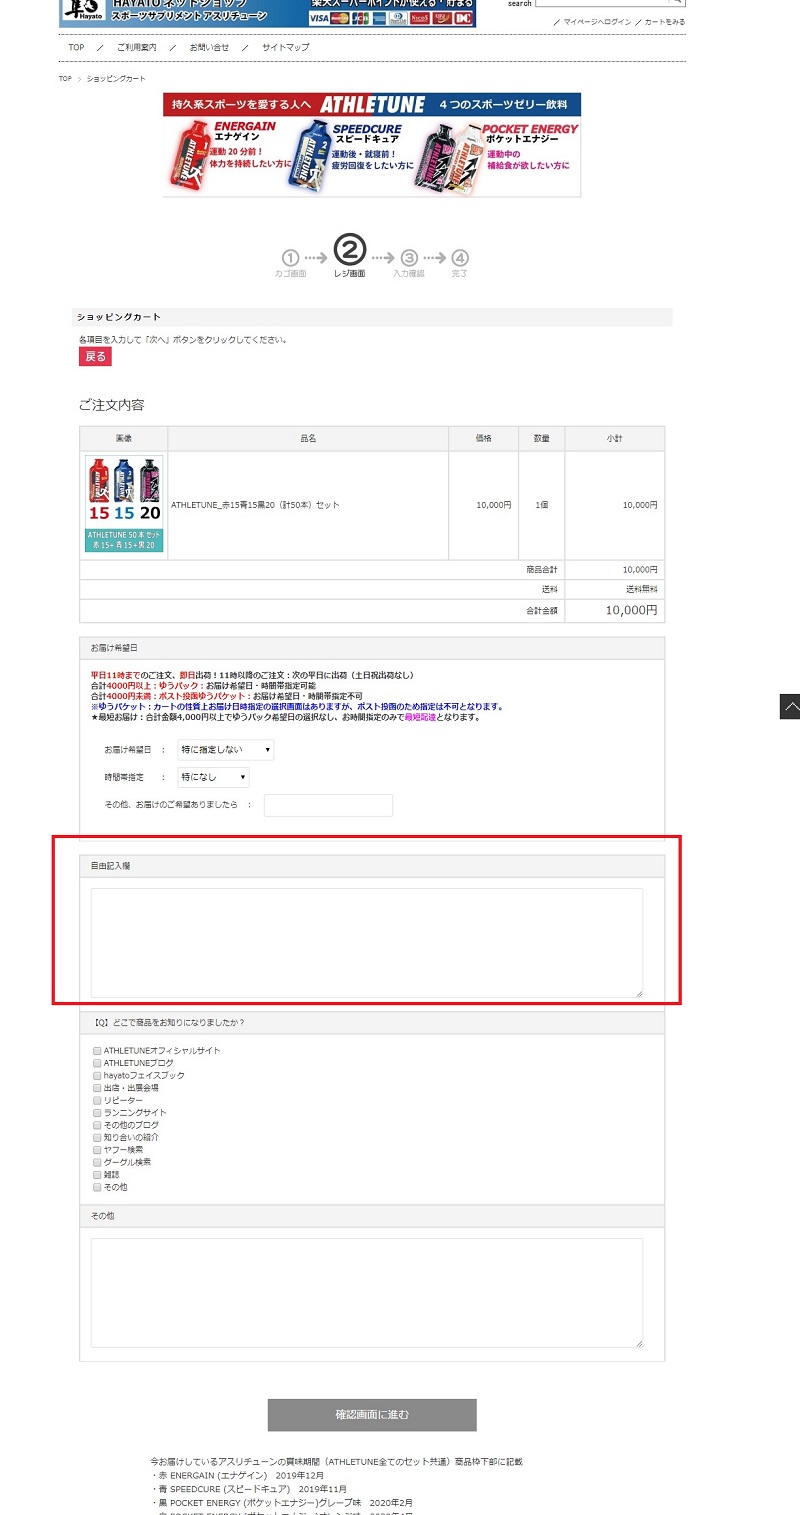
Task: Click the 1個 quantity cell
Action: click(x=541, y=505)
